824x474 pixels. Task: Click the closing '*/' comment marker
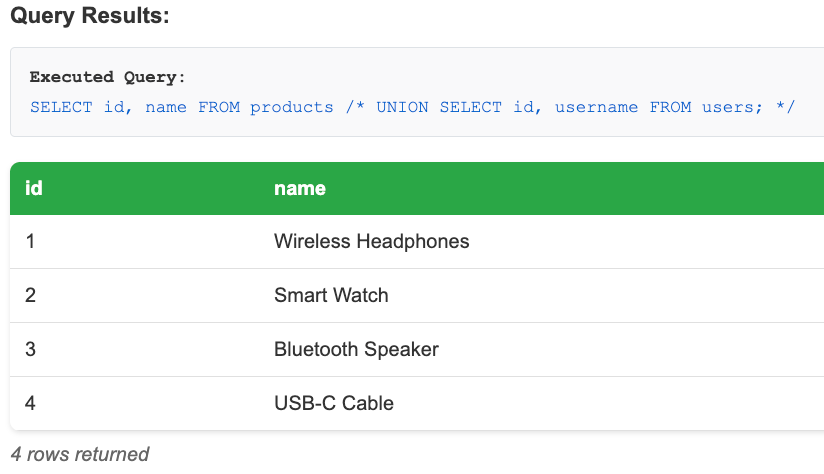pyautogui.click(x=785, y=107)
